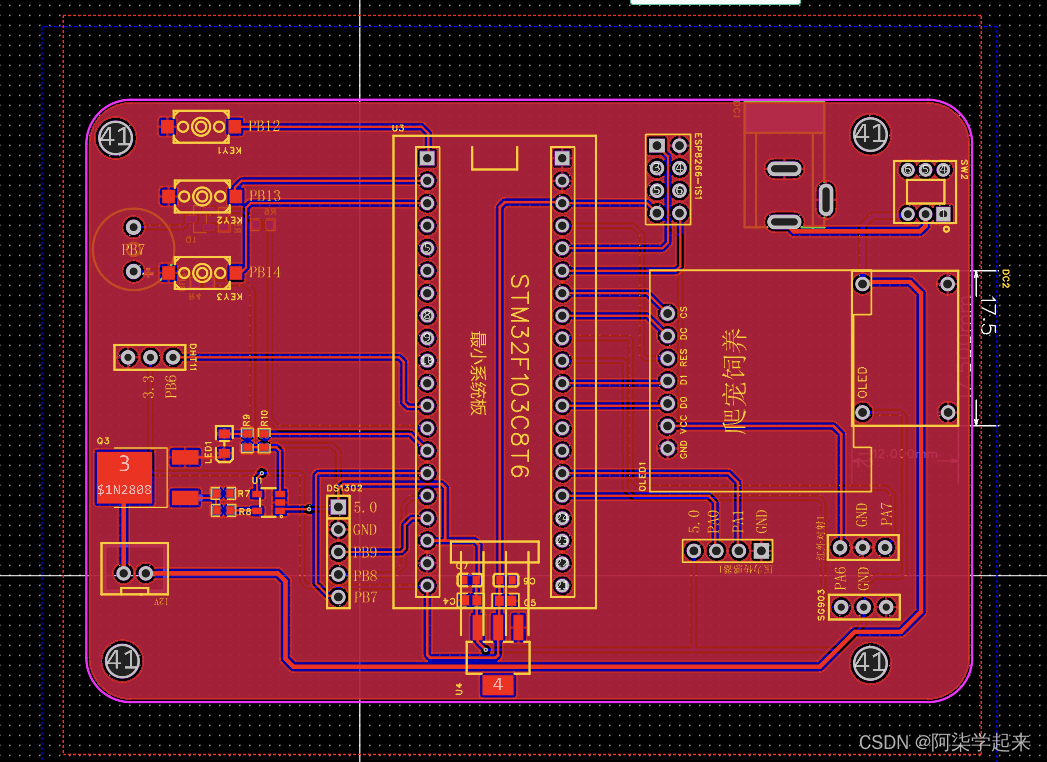This screenshot has height=762, width=1047.
Task: Click the bottom-right mounting hole 41
Action: 871,662
